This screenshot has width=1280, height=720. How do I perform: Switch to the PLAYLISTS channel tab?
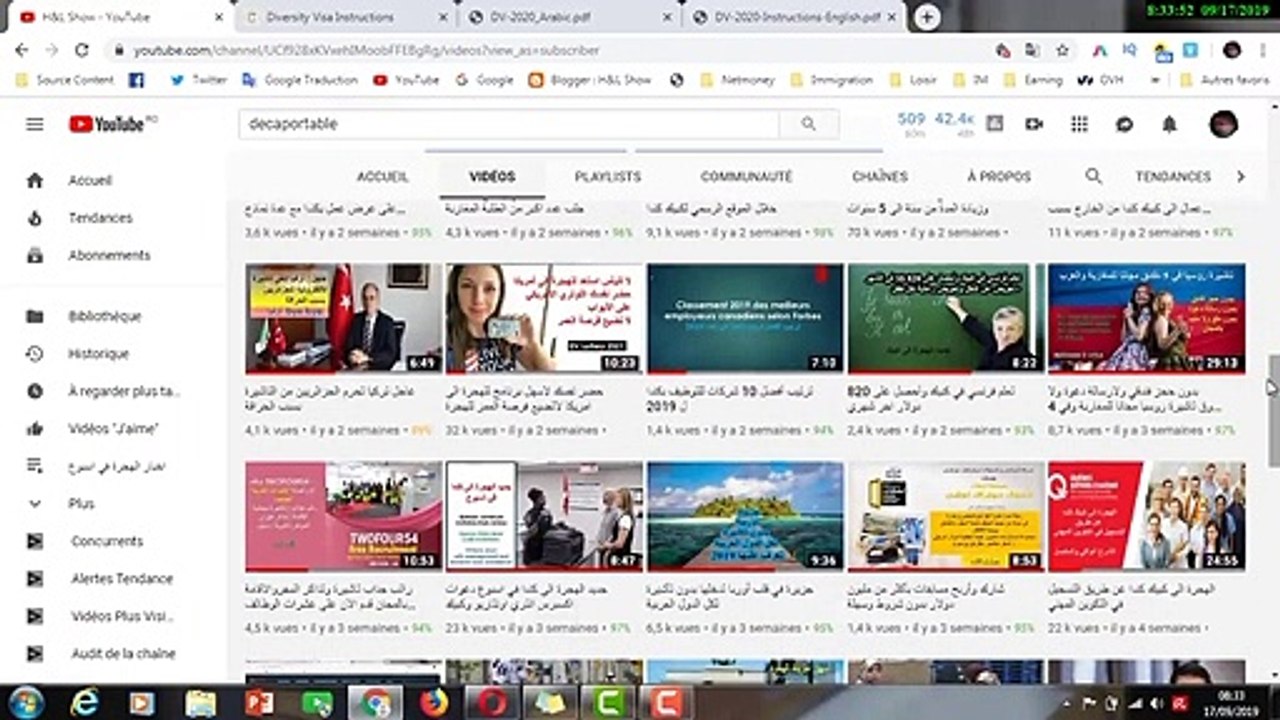click(607, 176)
